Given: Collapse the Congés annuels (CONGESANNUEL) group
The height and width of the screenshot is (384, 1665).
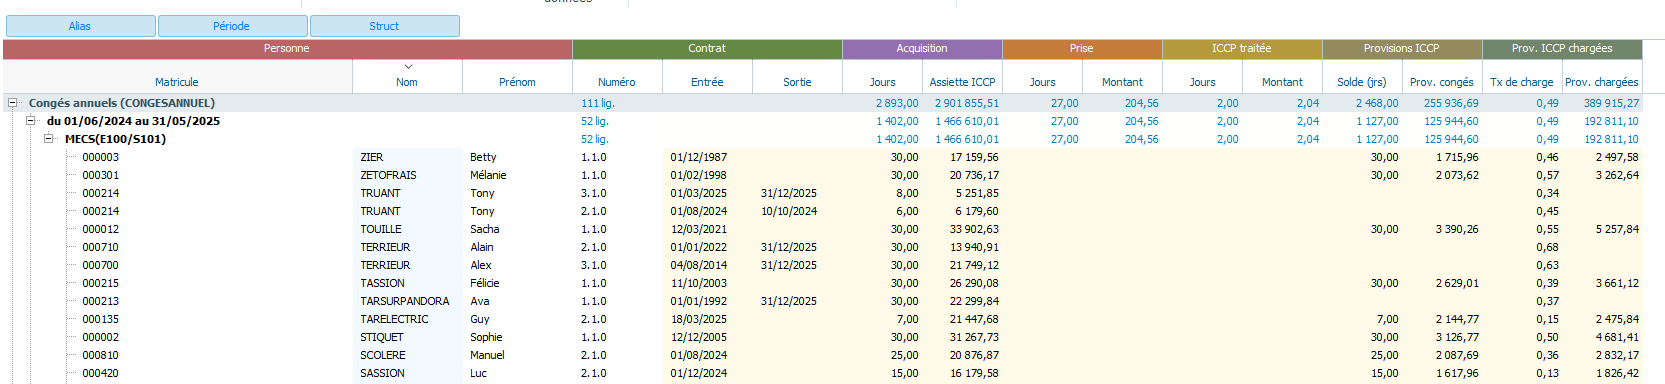Looking at the screenshot, I should coord(13,102).
